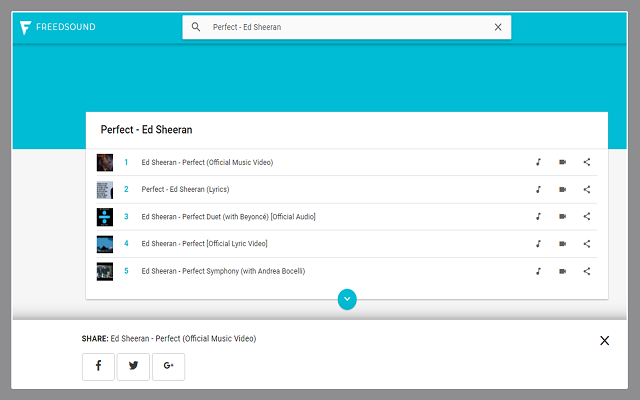Share on Twitter
The width and height of the screenshot is (640, 400).
133,367
